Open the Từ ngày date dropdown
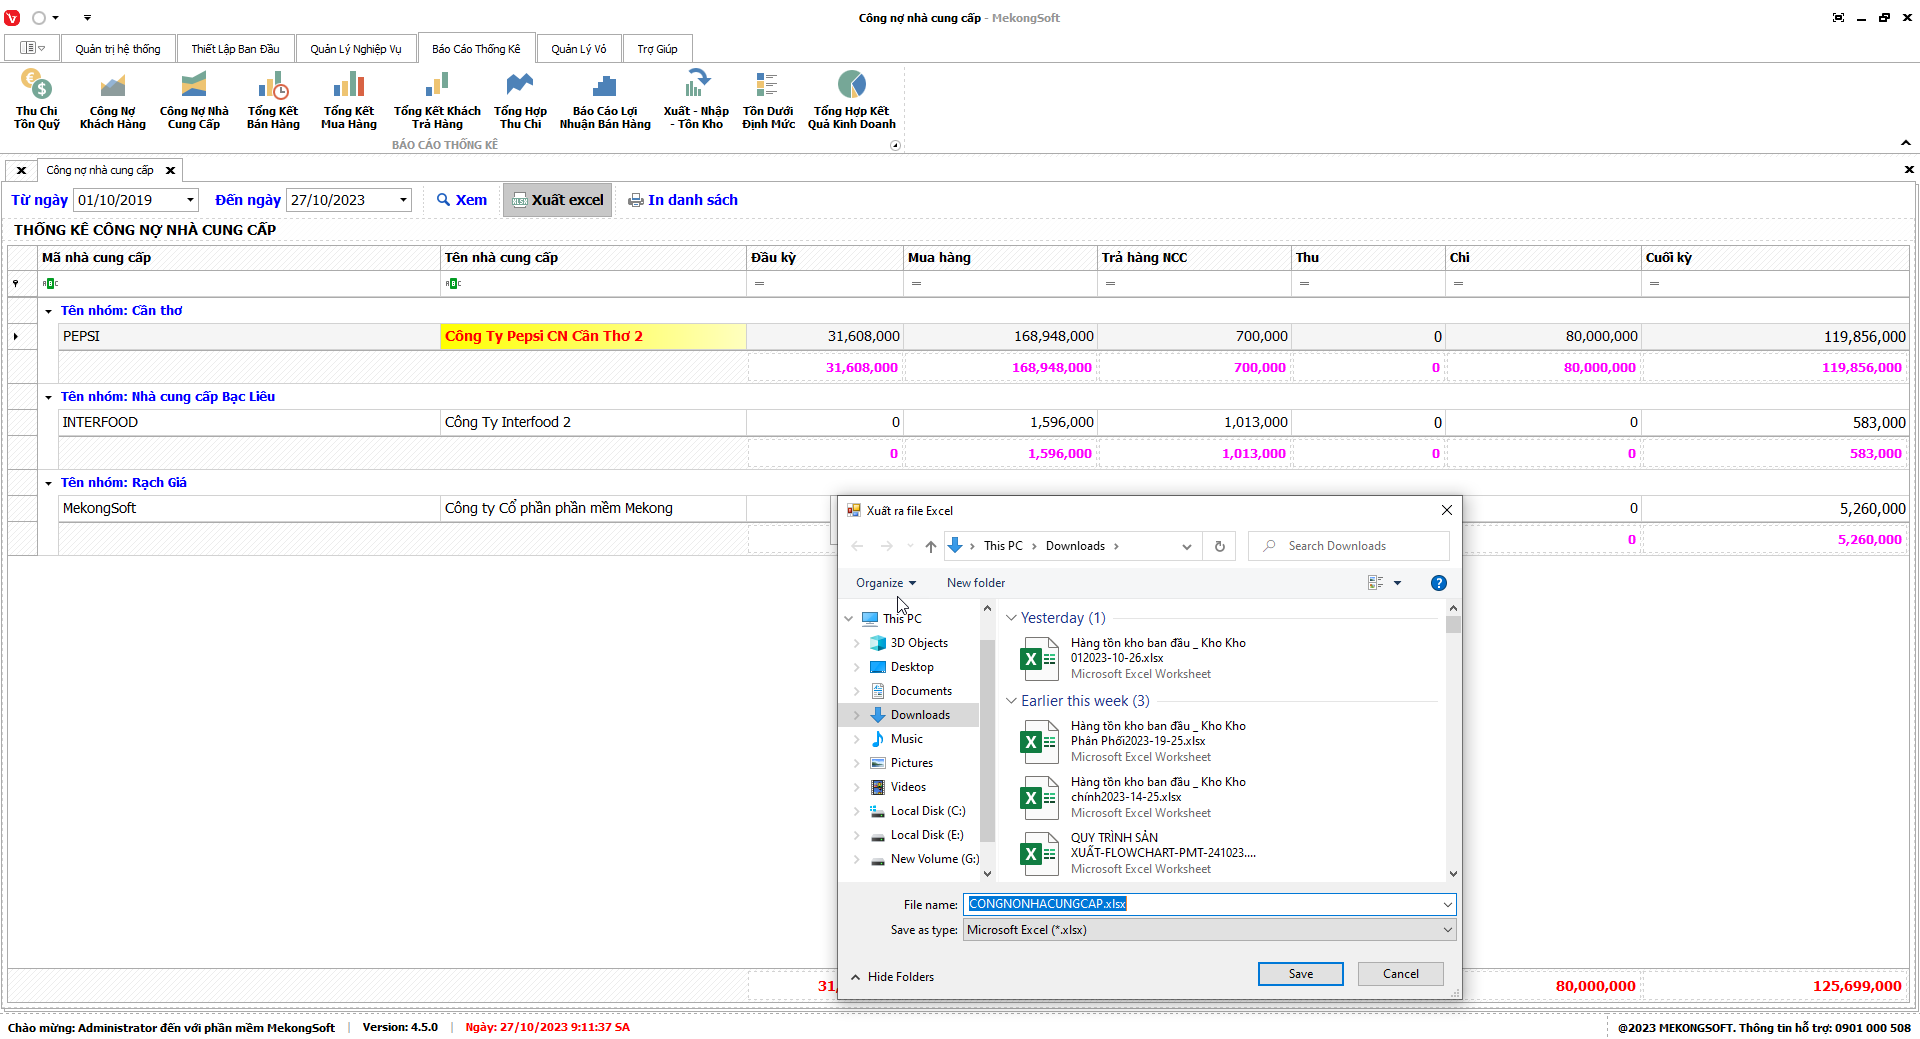Viewport: 1920px width, 1039px height. click(190, 200)
